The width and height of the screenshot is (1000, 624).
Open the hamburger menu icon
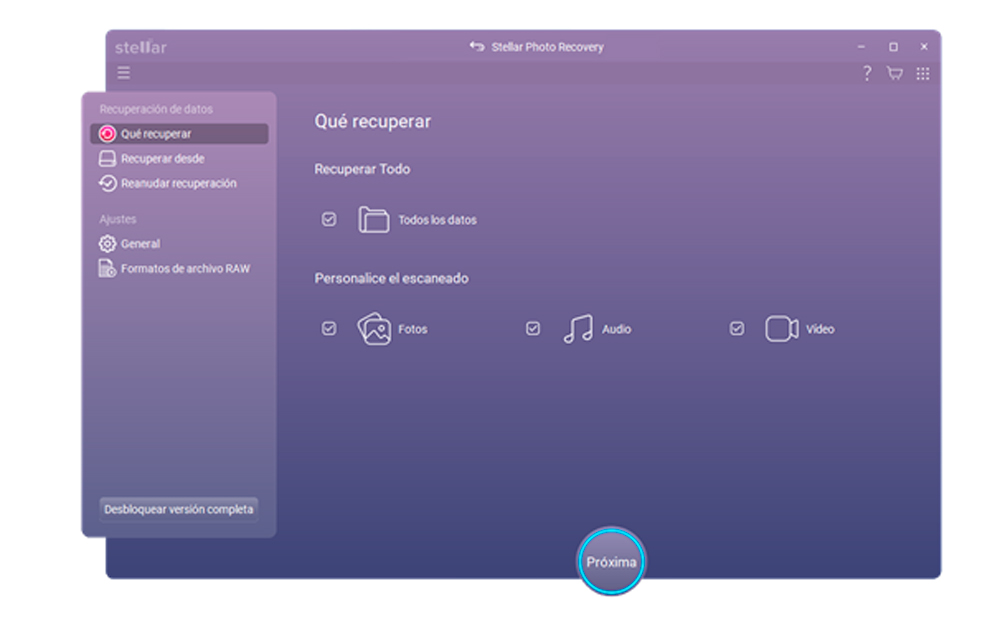[x=124, y=73]
